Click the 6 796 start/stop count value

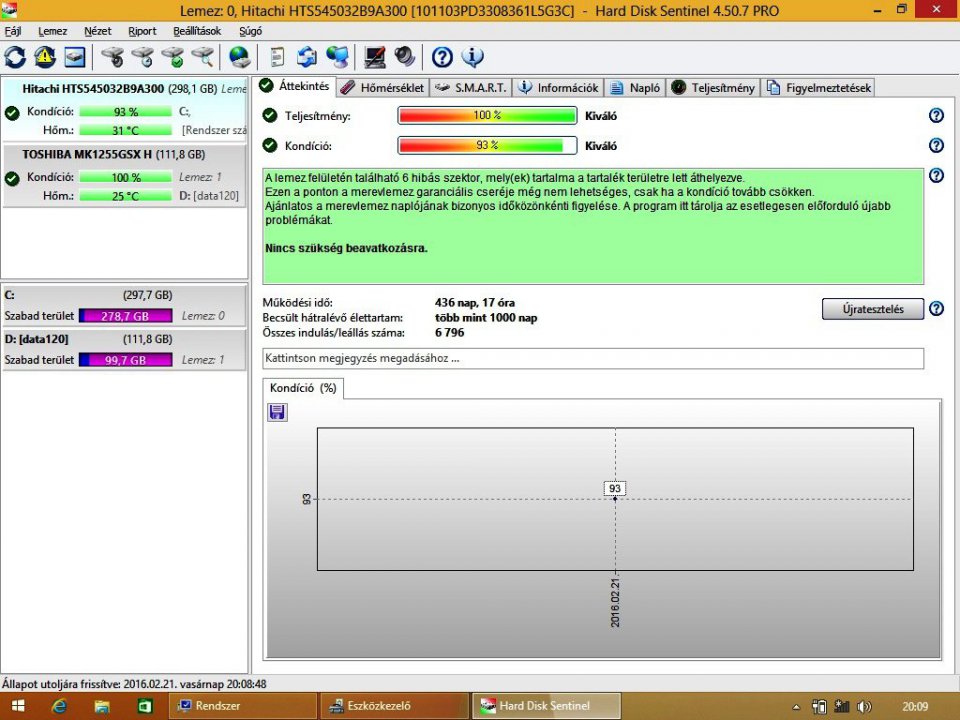(449, 332)
